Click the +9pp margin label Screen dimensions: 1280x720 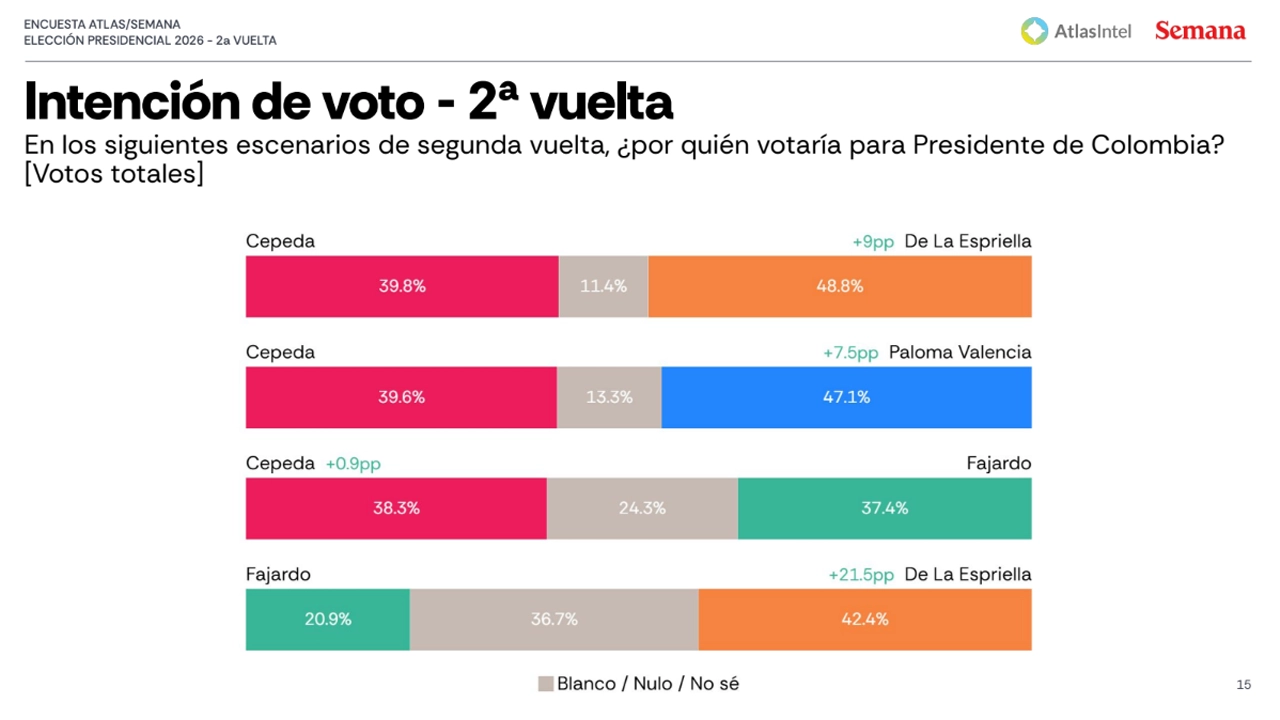(873, 242)
